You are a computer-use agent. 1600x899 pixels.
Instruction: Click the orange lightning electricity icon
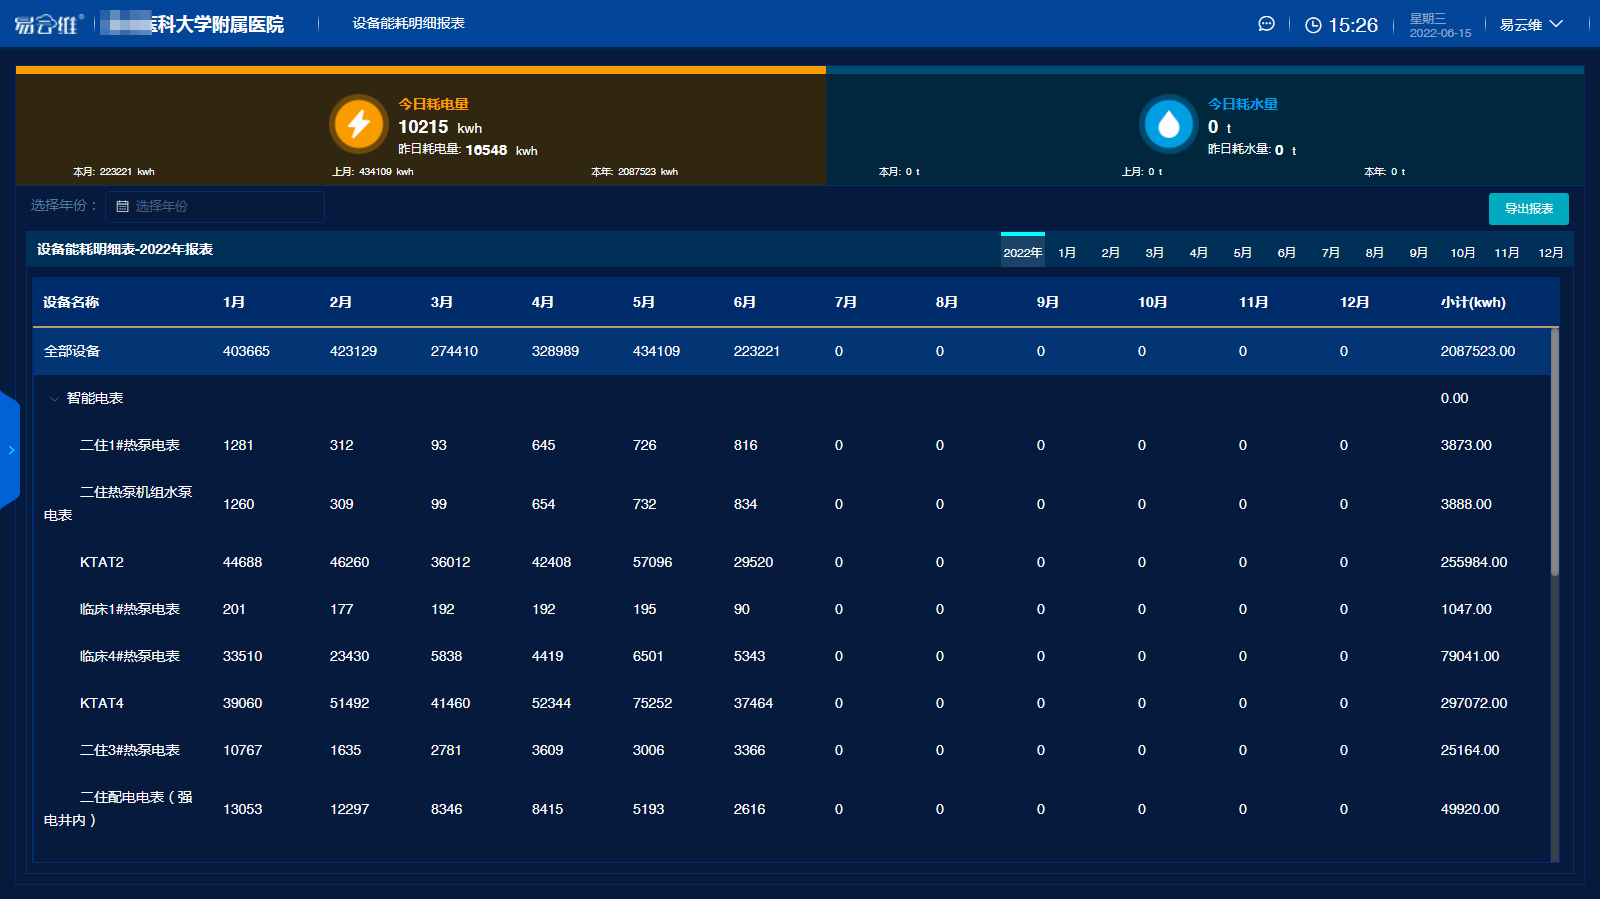click(358, 124)
